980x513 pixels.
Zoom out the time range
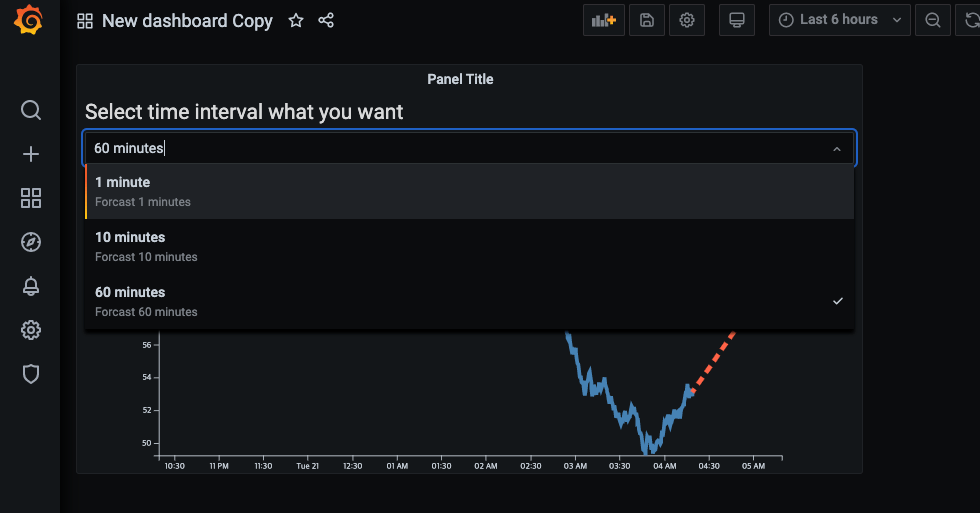coord(932,20)
